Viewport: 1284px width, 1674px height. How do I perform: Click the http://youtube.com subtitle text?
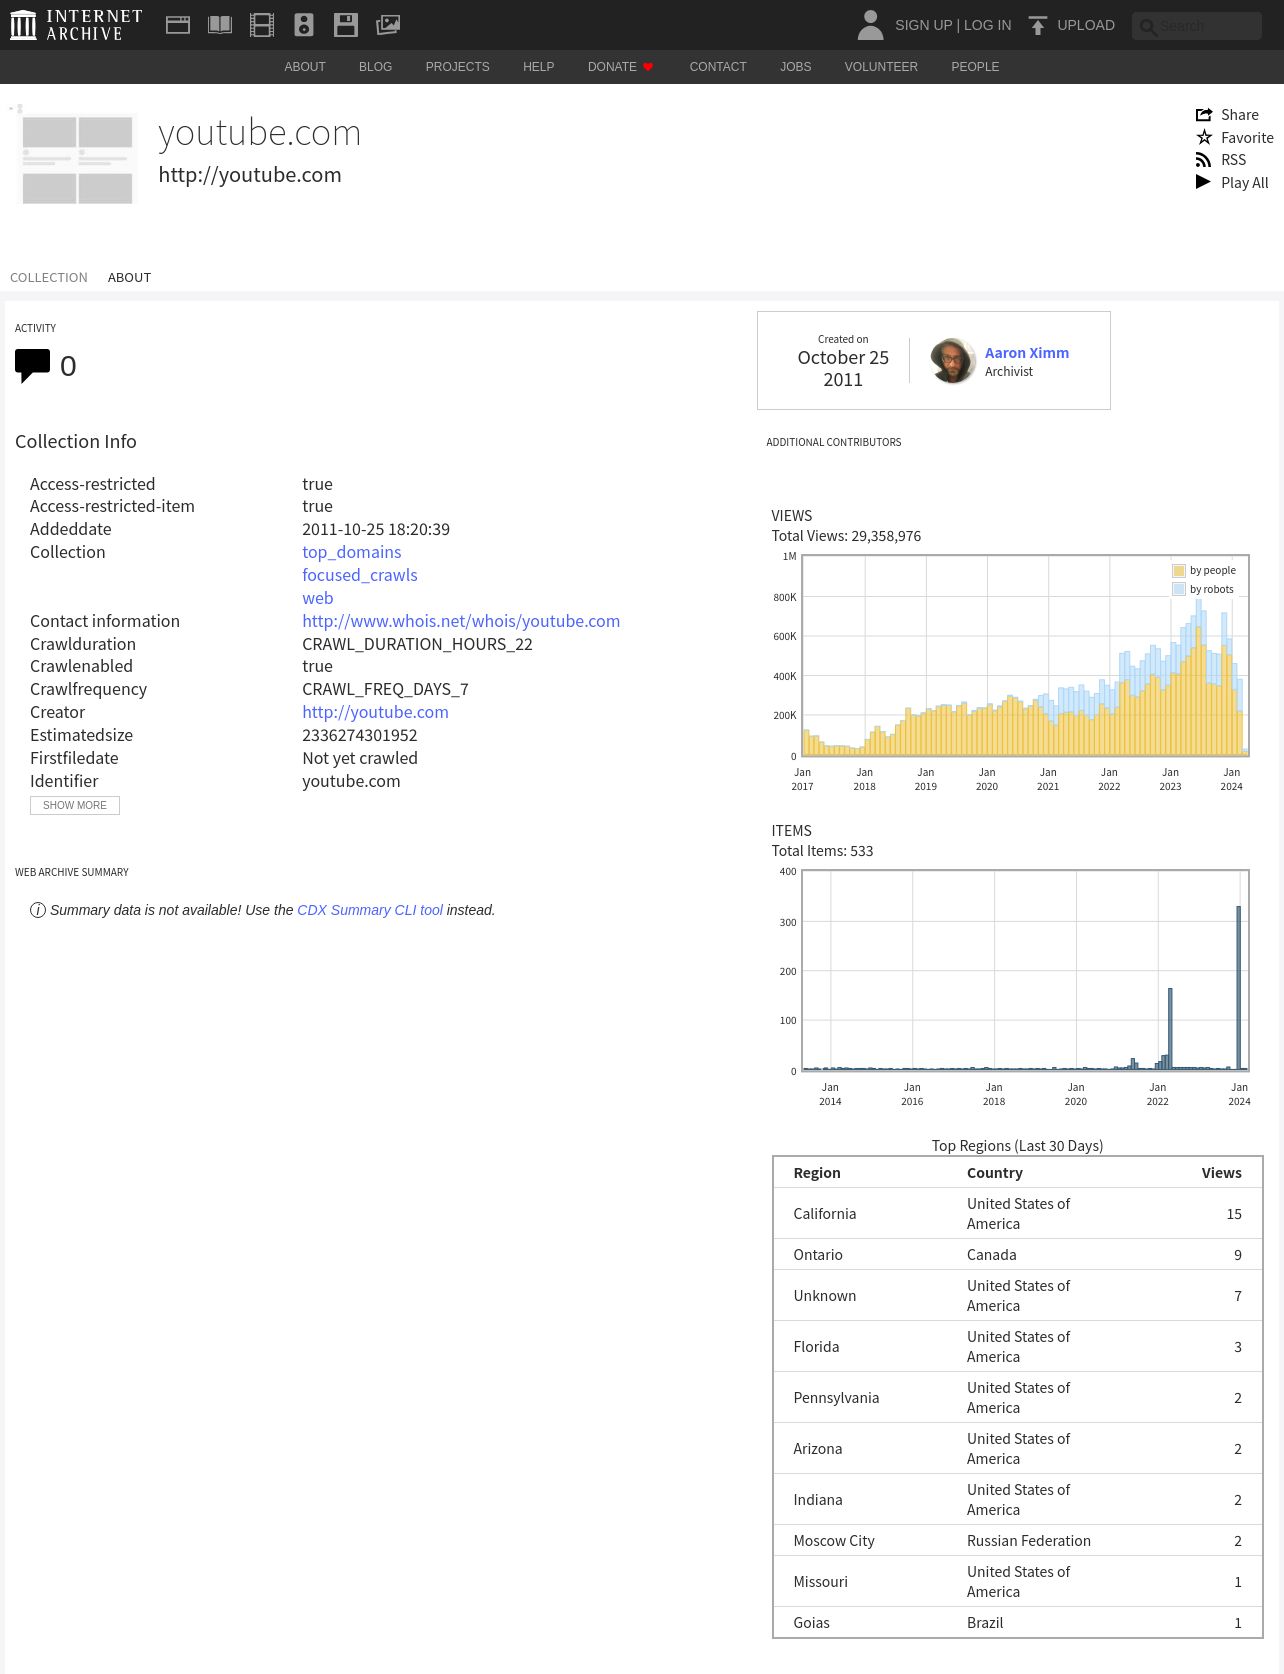click(250, 175)
